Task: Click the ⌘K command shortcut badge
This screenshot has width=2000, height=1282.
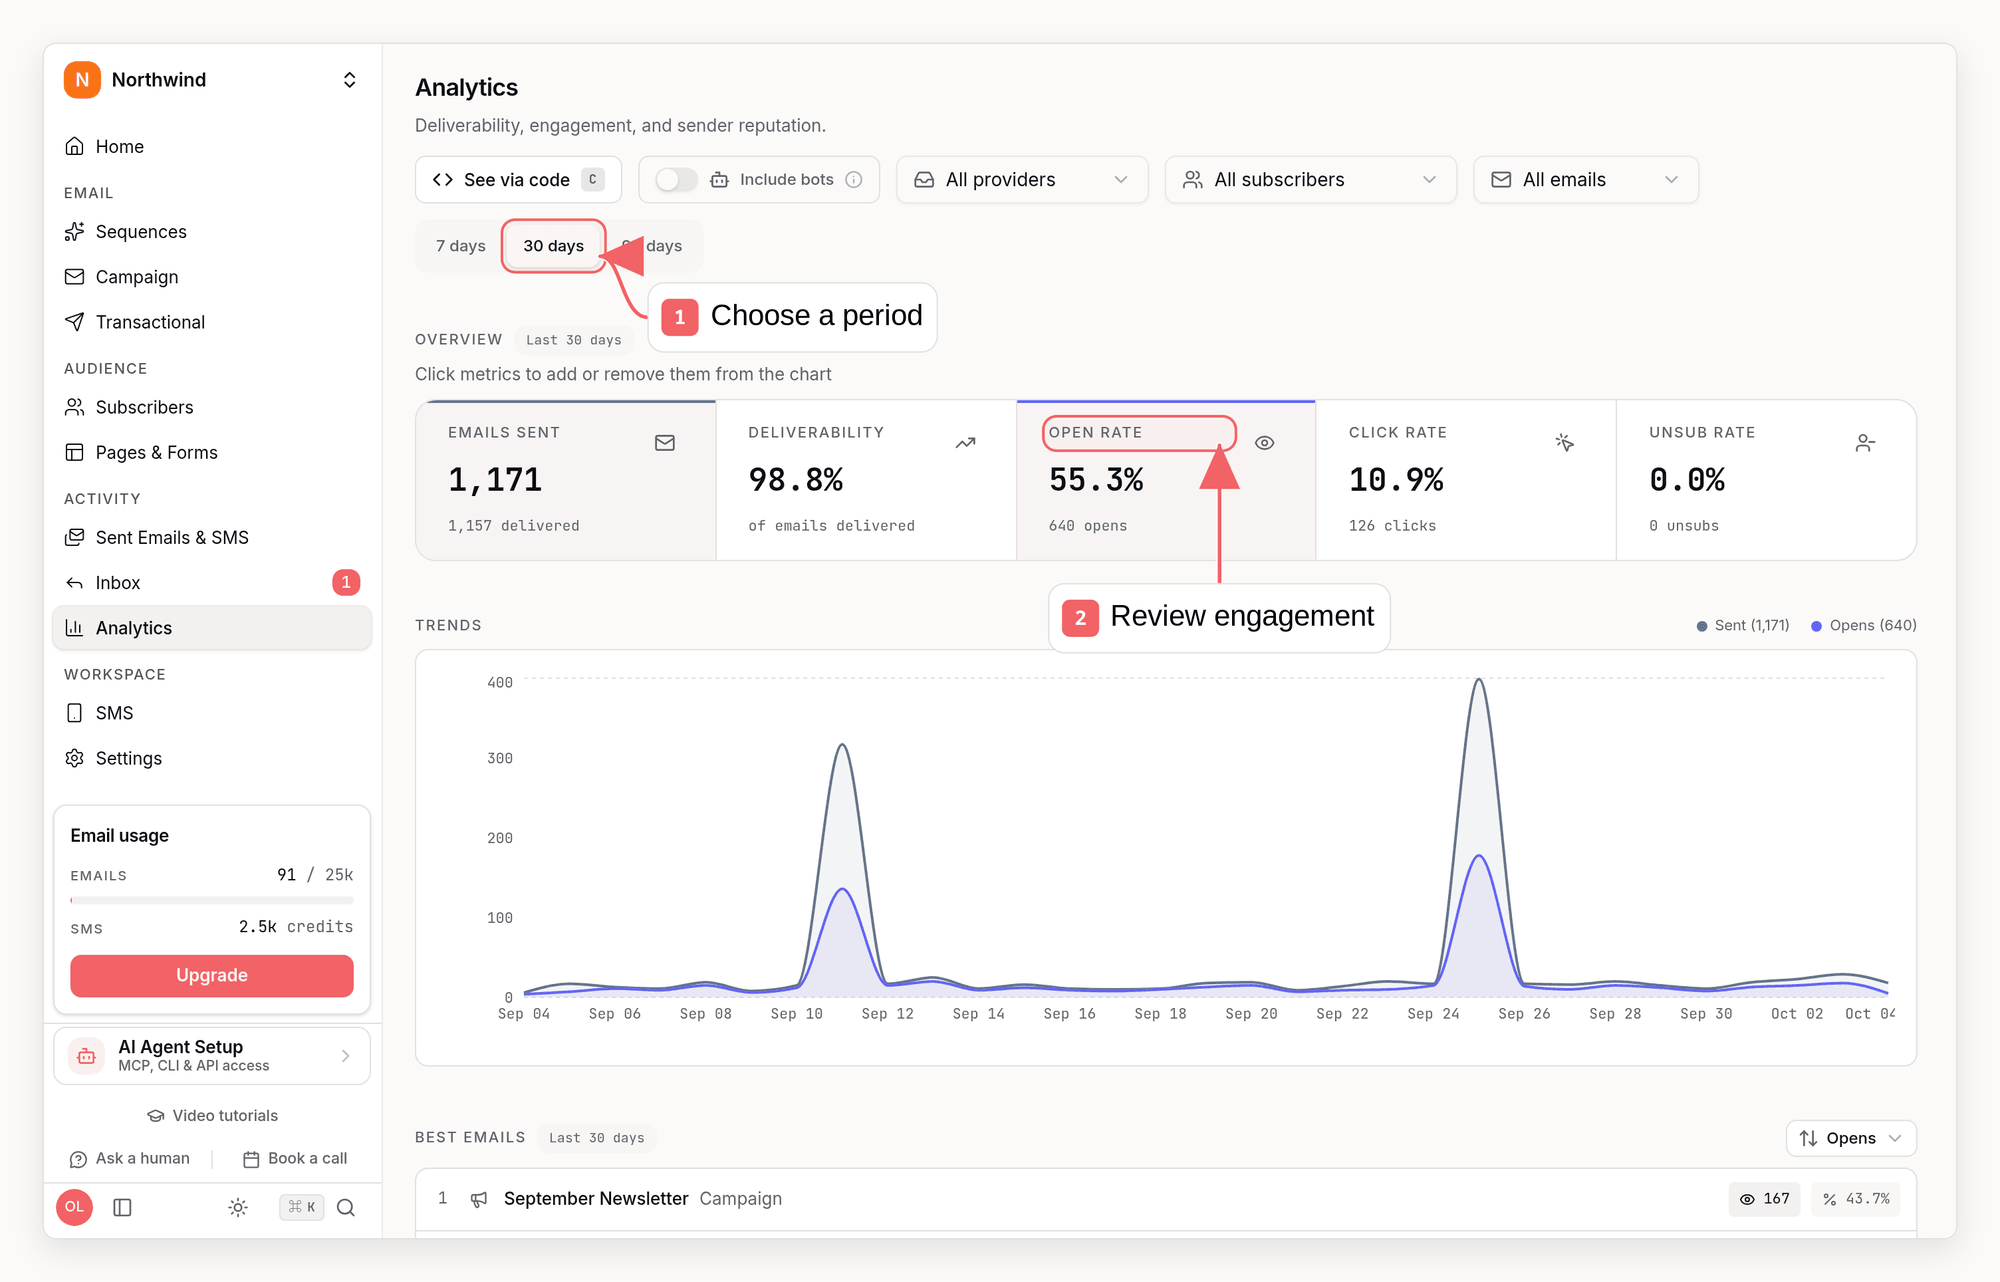Action: coord(301,1208)
